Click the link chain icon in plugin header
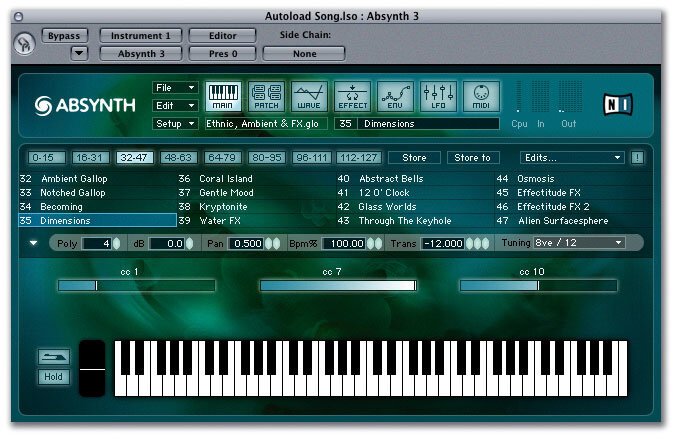 (24, 44)
